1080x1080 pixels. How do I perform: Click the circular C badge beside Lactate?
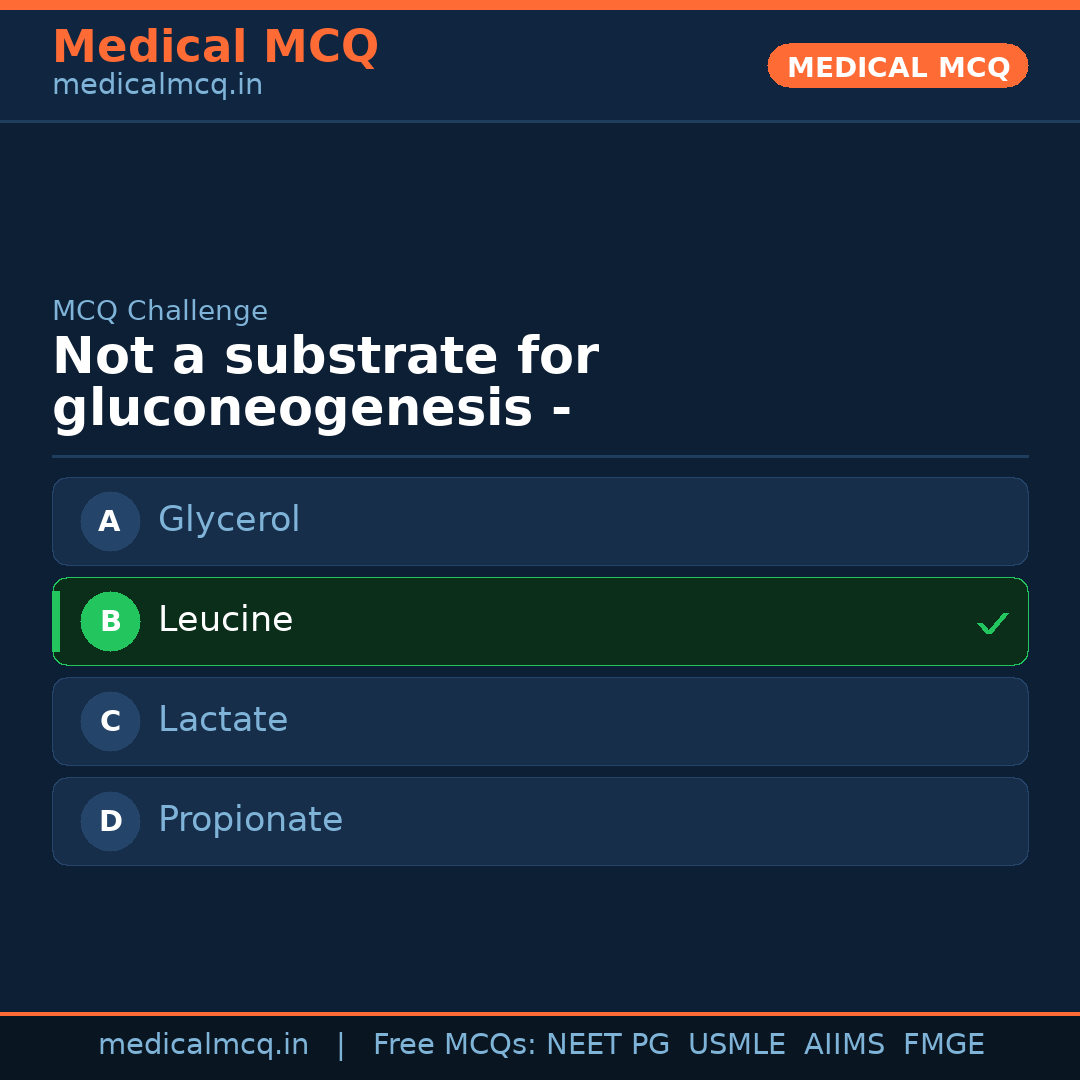[110, 721]
